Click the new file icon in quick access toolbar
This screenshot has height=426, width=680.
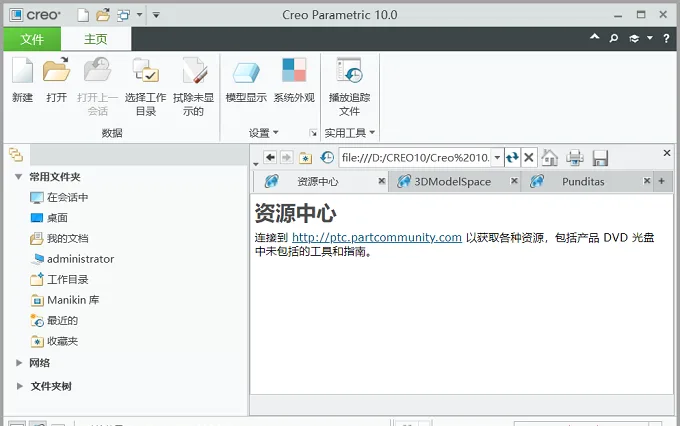83,15
